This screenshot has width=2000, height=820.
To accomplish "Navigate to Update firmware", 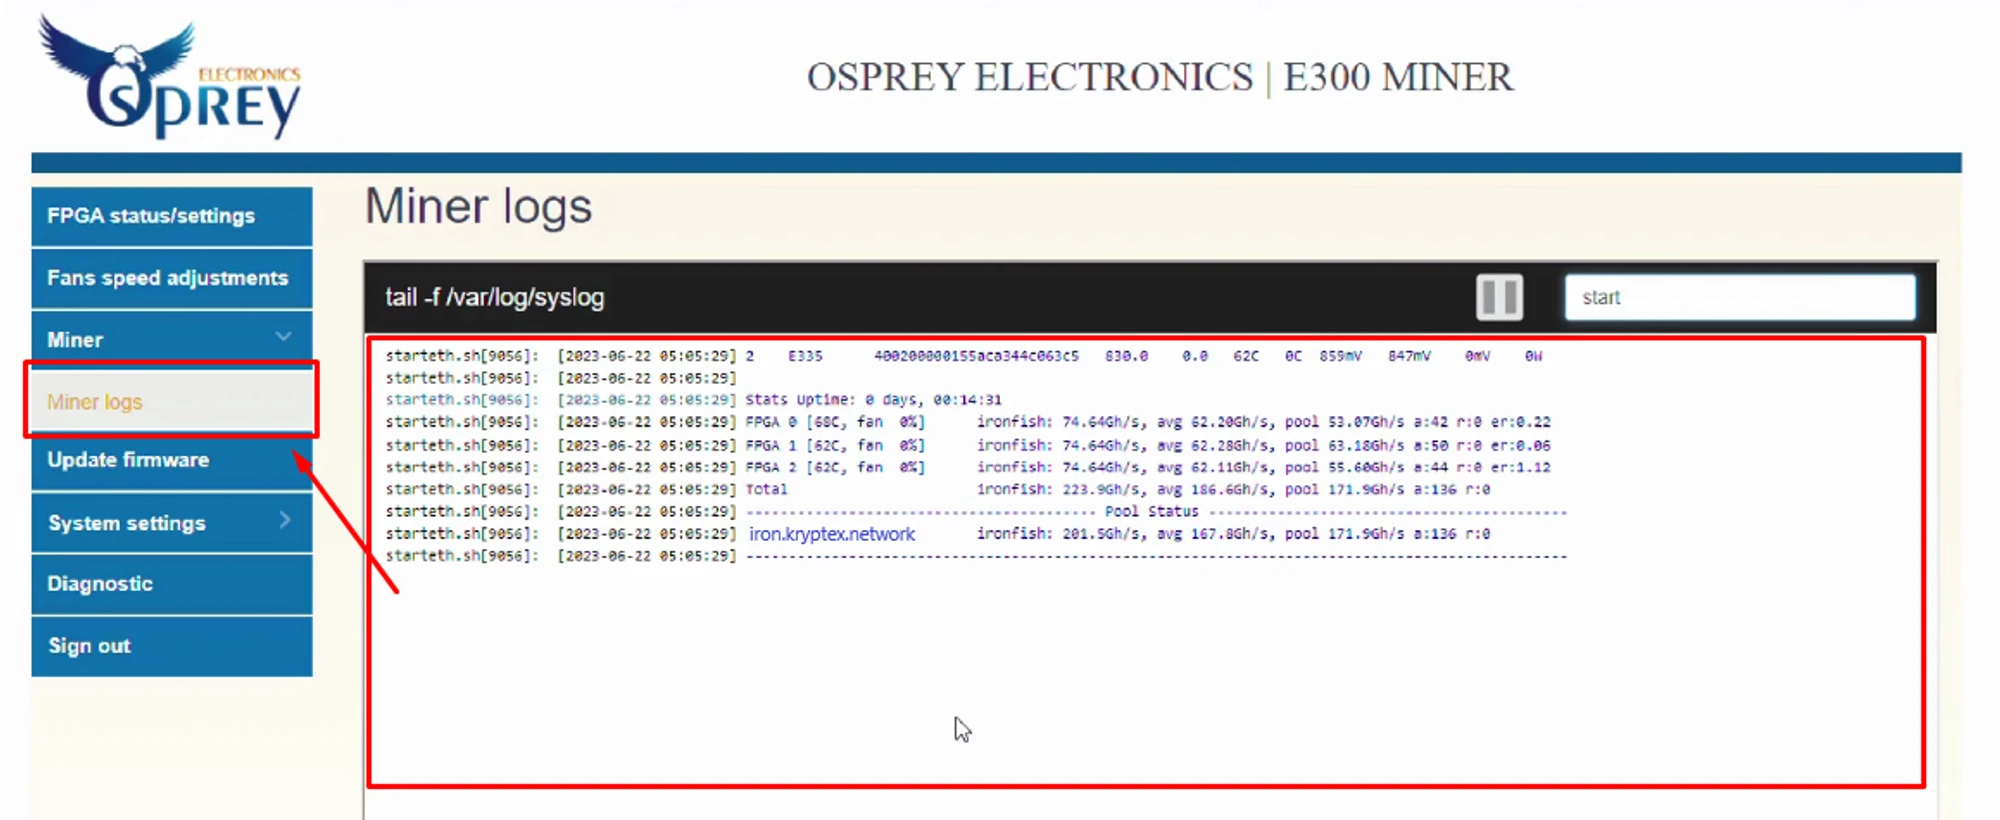I will tap(128, 460).
